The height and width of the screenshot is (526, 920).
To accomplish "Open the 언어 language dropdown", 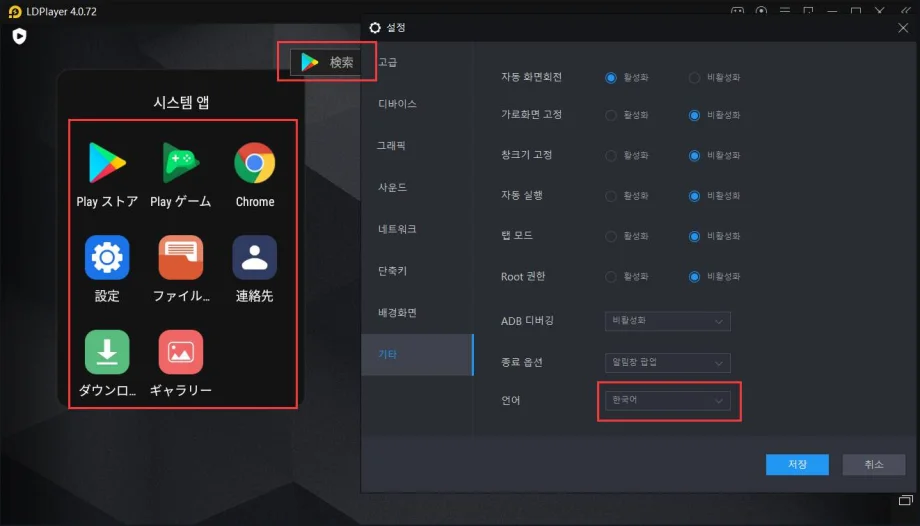I will coord(668,400).
